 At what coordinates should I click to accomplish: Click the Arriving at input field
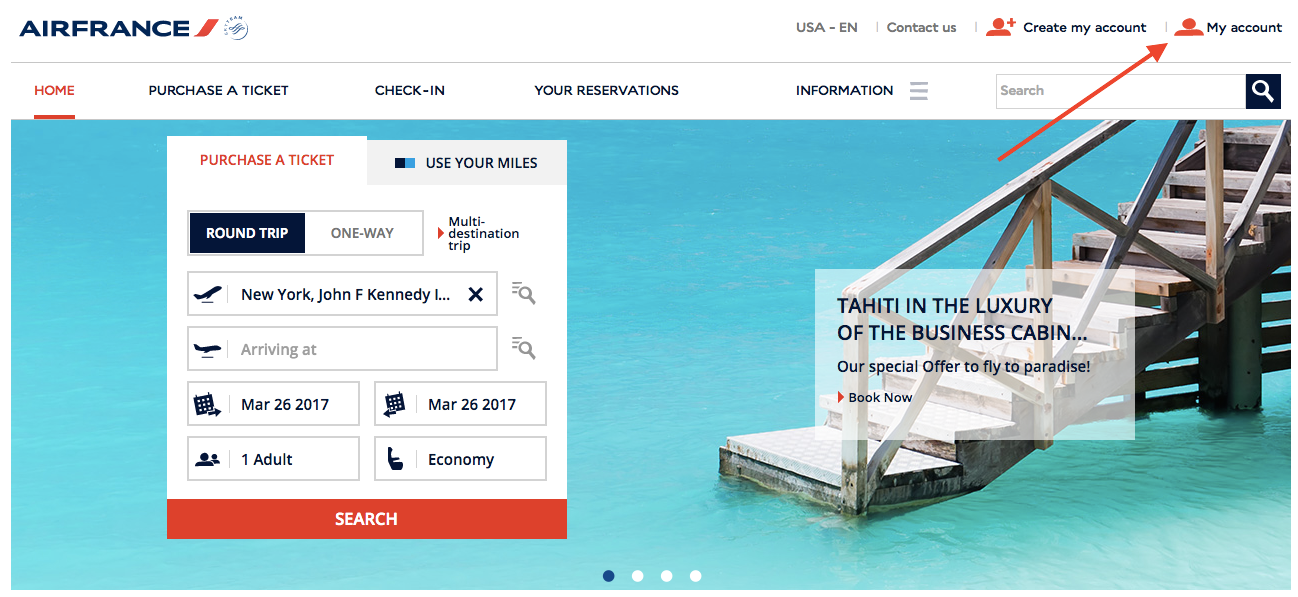(342, 349)
